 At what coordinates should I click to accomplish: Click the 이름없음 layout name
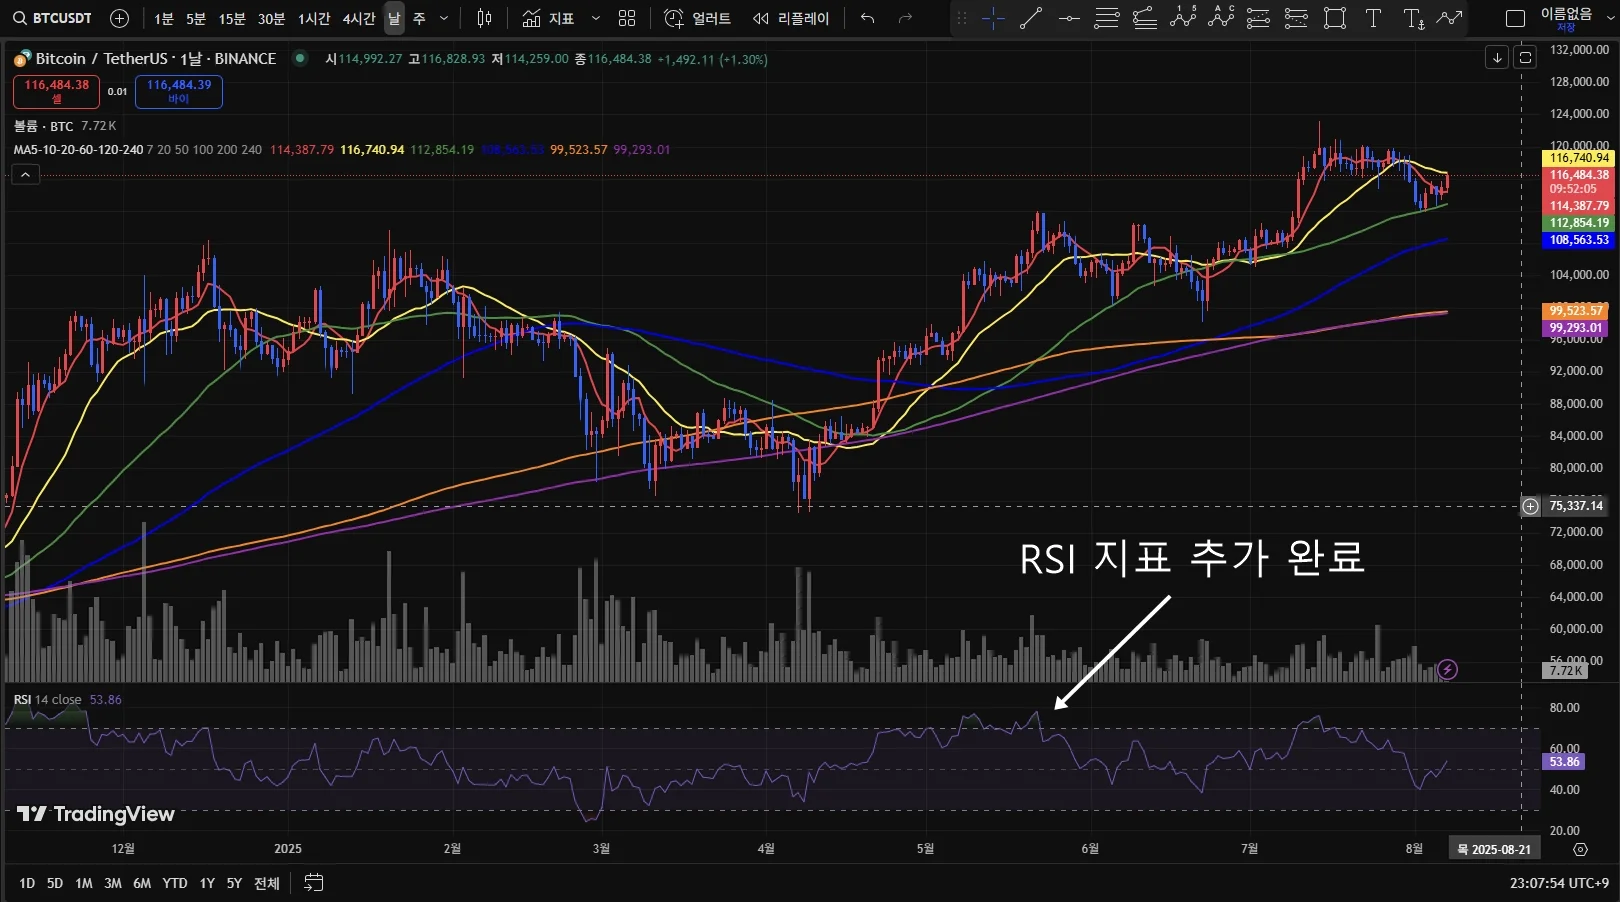pos(1566,13)
